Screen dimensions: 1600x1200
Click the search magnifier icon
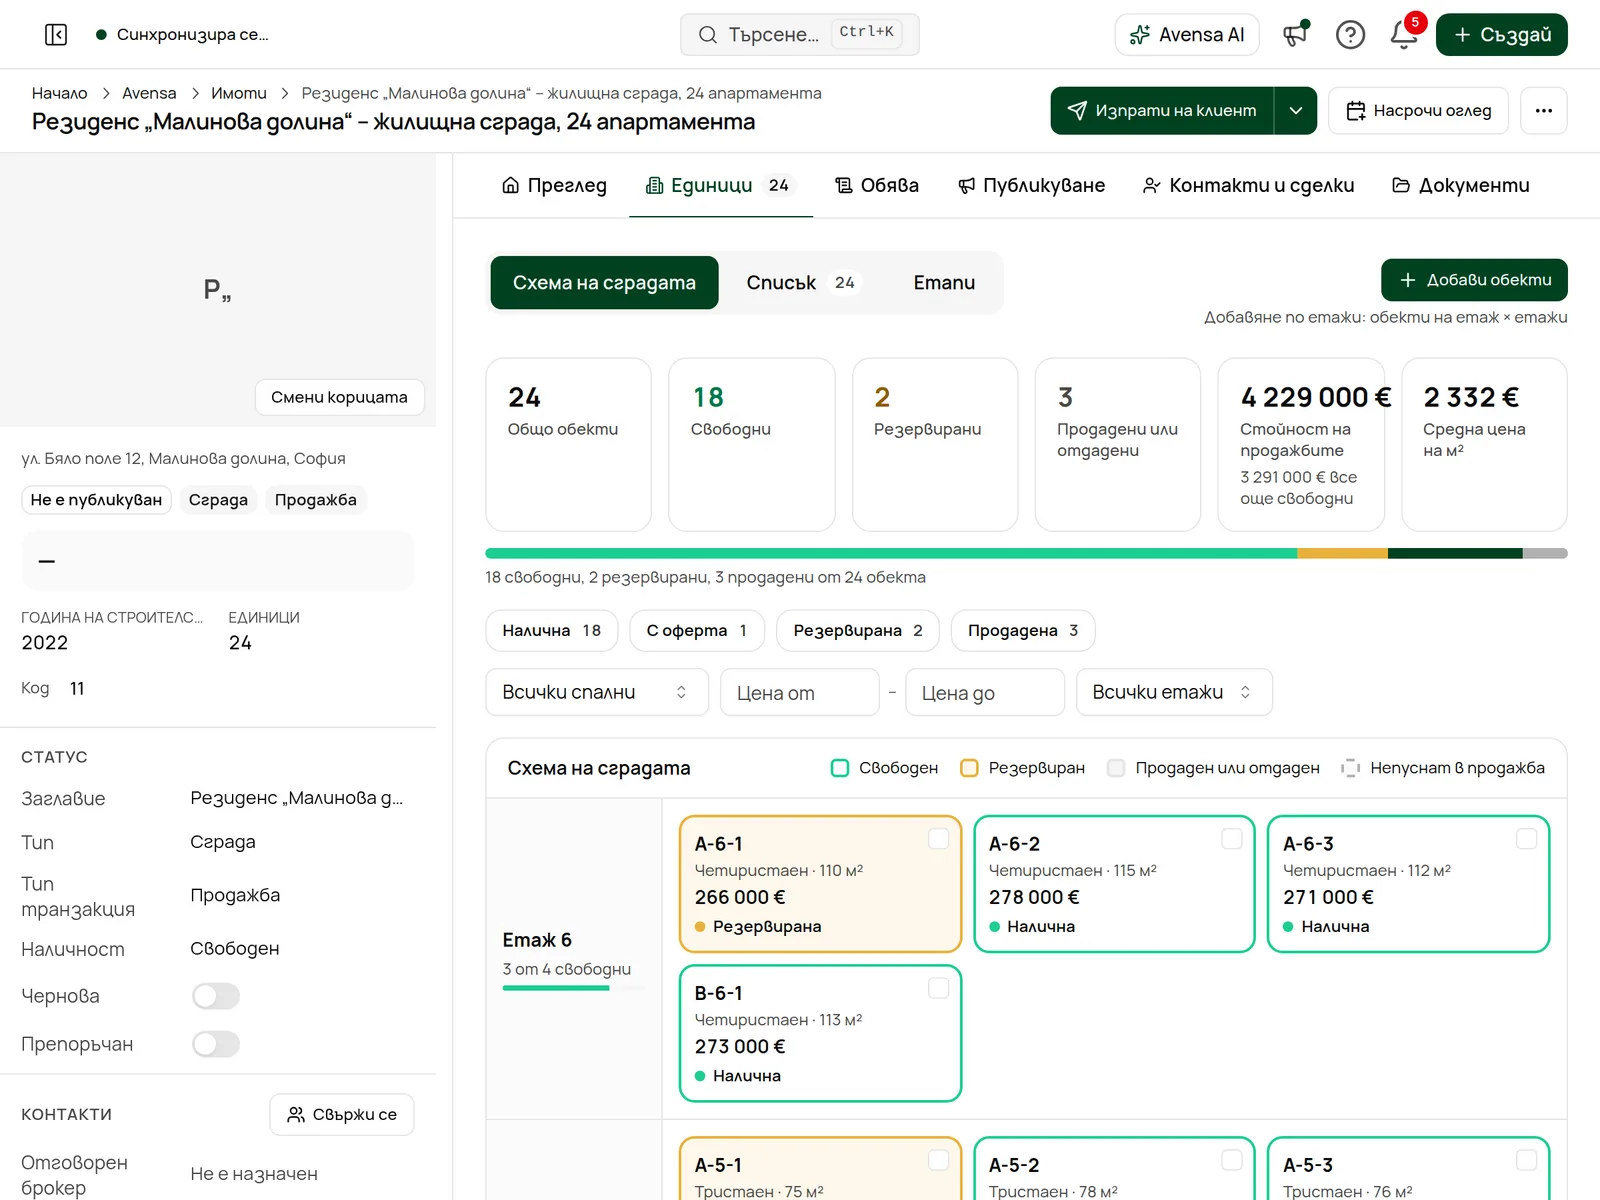point(708,35)
